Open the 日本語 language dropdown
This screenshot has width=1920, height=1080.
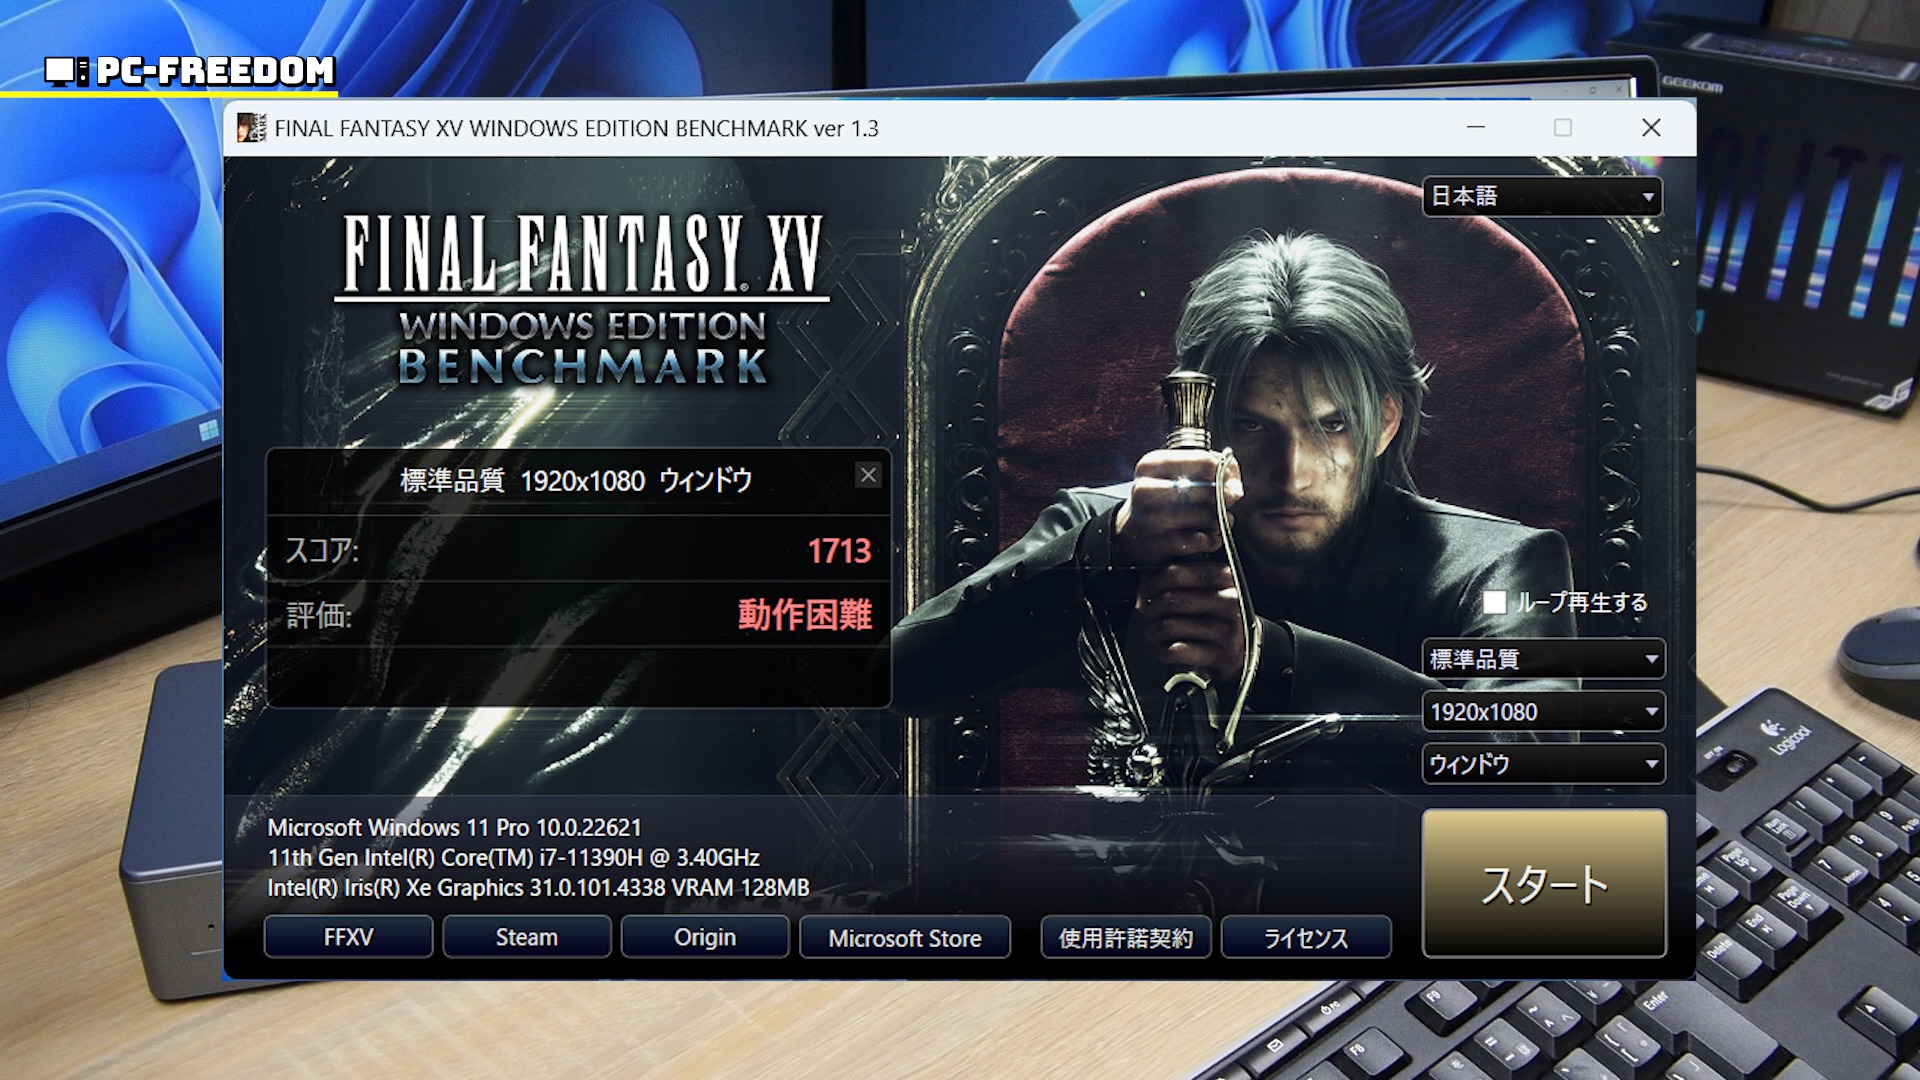click(1542, 196)
